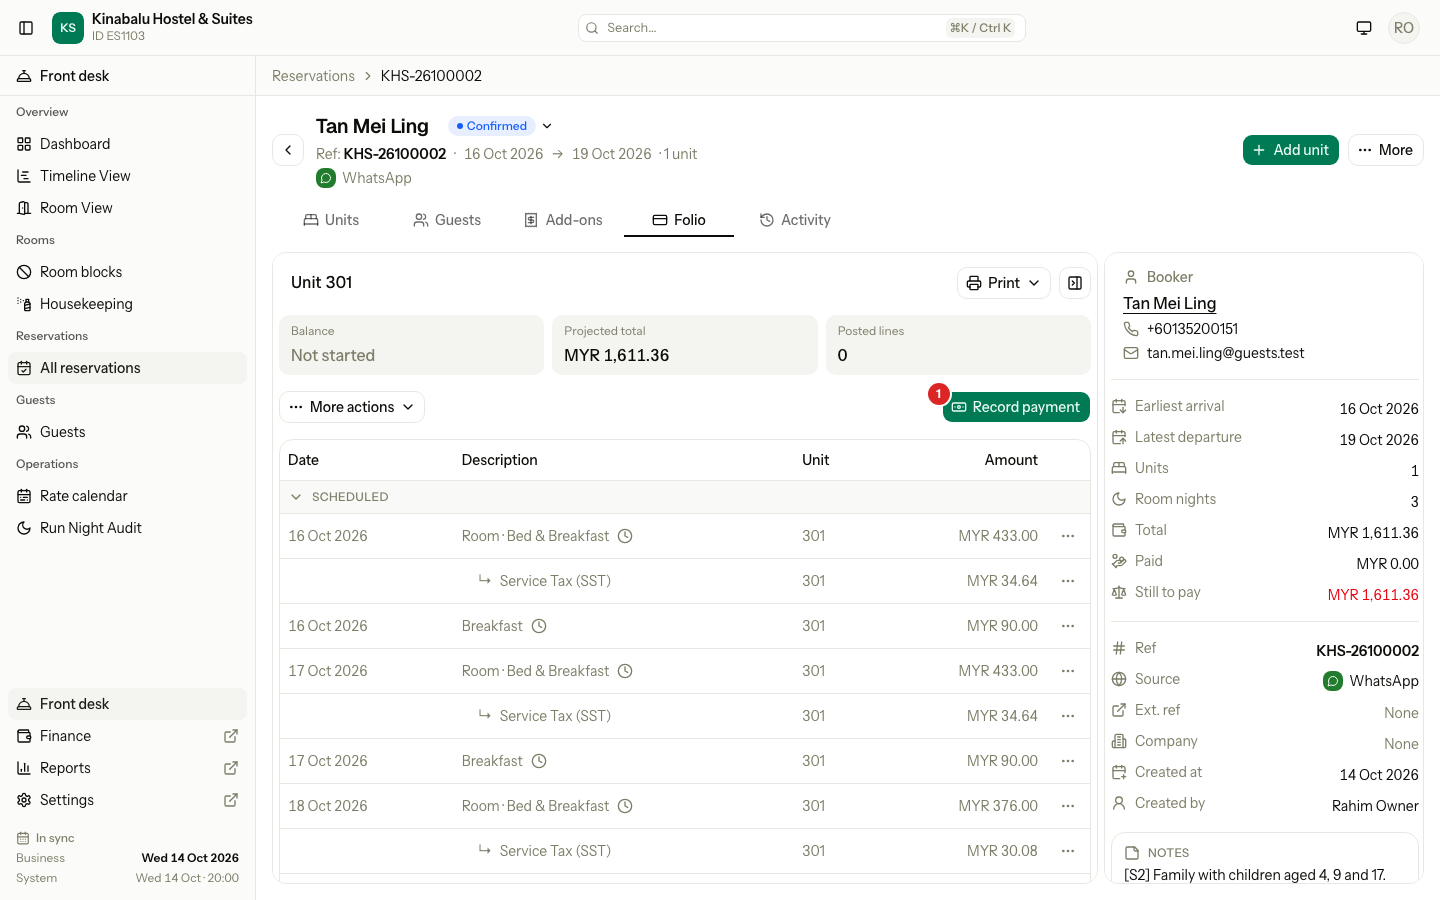Screen dimensions: 1440x900
Task: Open the RO user avatar menu
Action: point(1404,28)
